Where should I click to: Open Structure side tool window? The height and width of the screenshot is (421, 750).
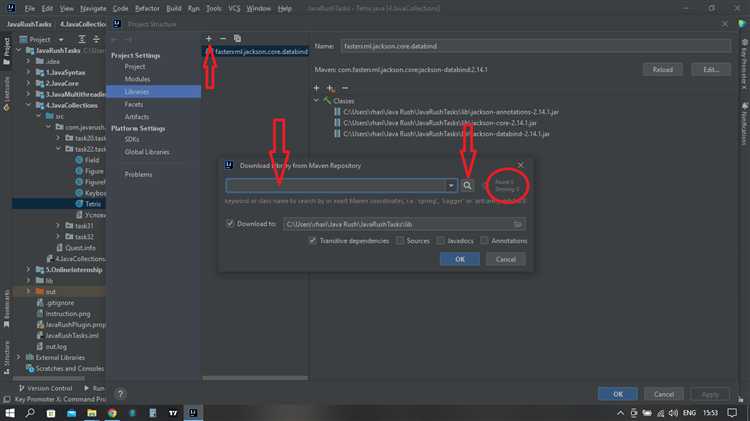6,357
